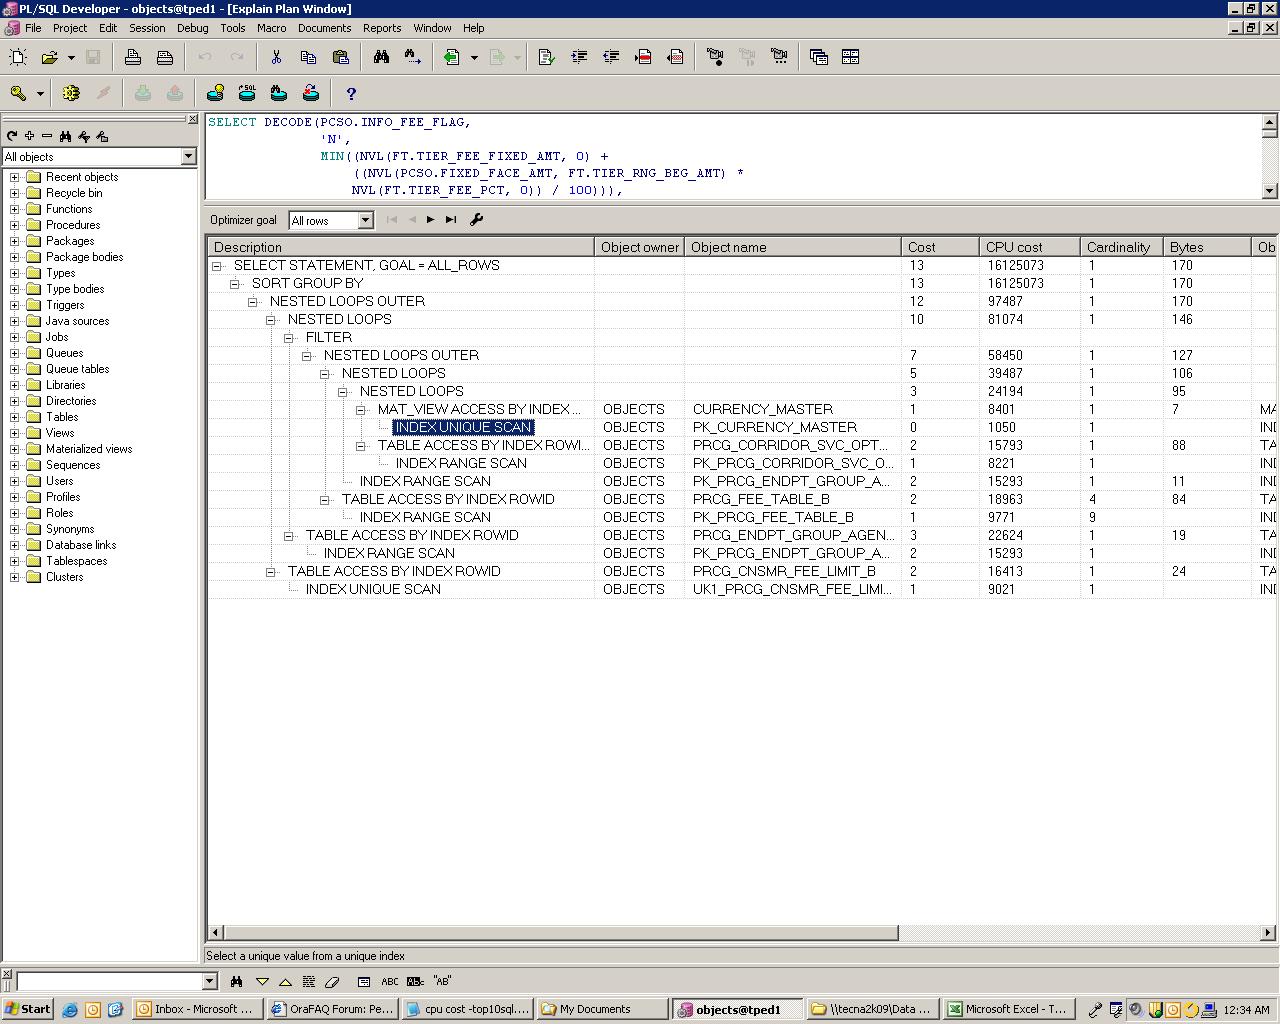The image size is (1280, 1024).
Task: Click the Start button on taskbar
Action: (28, 1009)
